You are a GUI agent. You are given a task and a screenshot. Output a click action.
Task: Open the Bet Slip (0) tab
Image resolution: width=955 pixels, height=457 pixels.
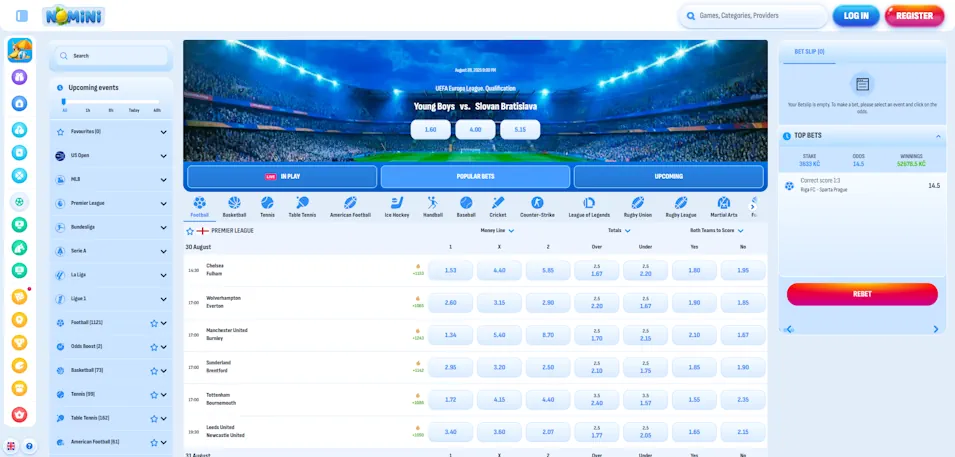tap(809, 52)
